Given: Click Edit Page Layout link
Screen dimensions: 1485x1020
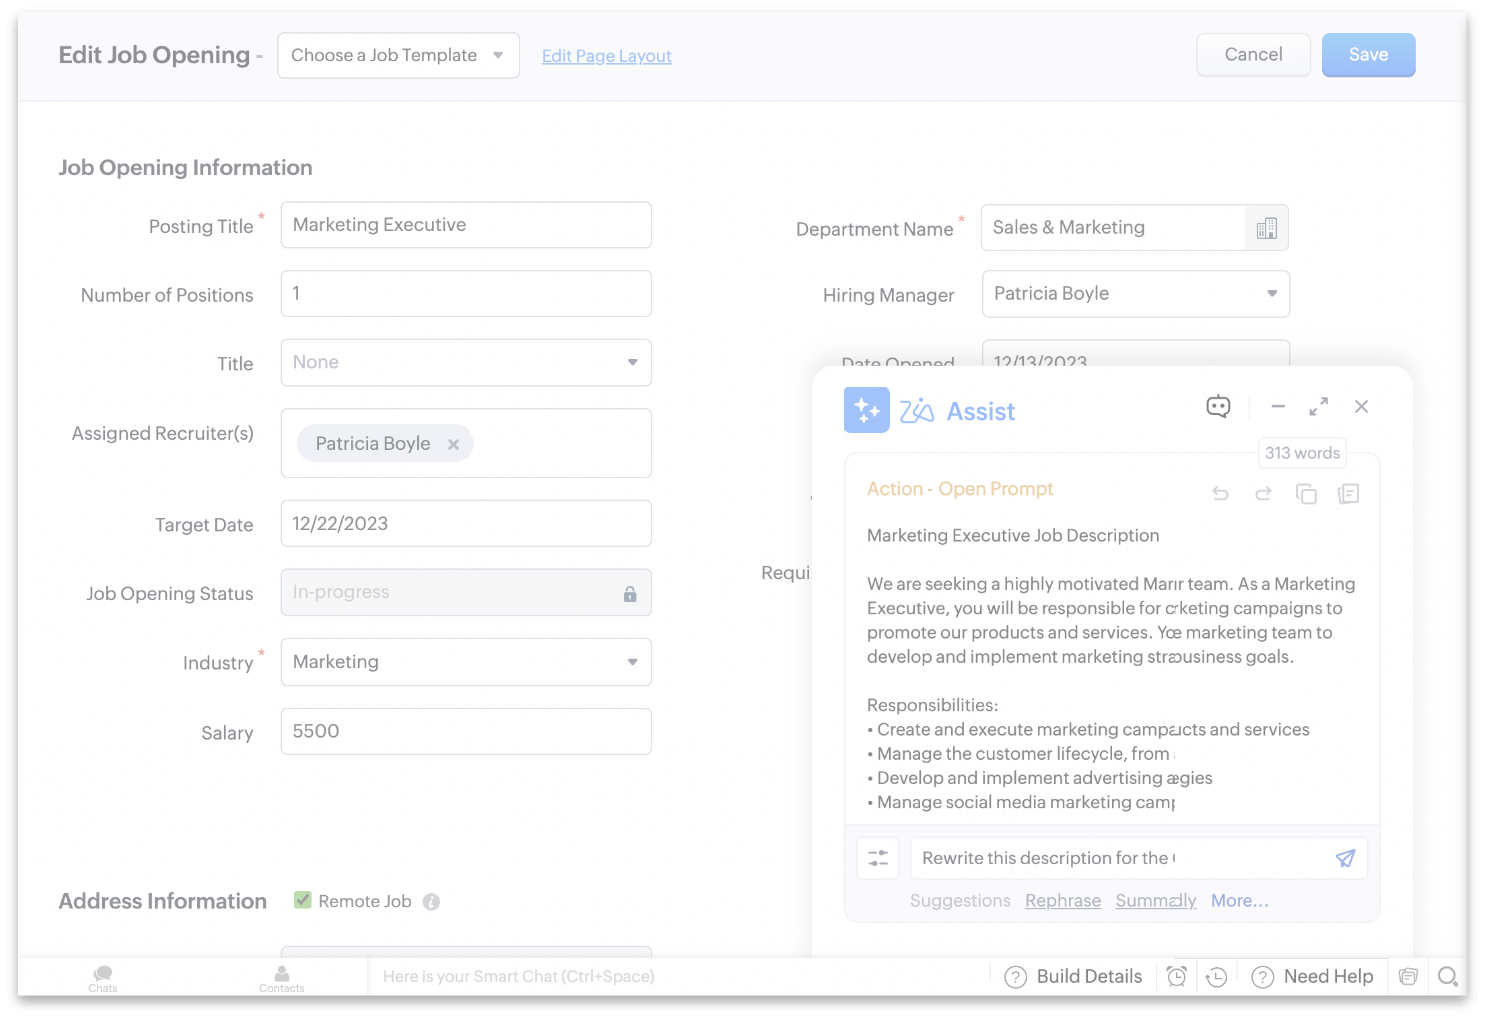Looking at the screenshot, I should (x=606, y=56).
